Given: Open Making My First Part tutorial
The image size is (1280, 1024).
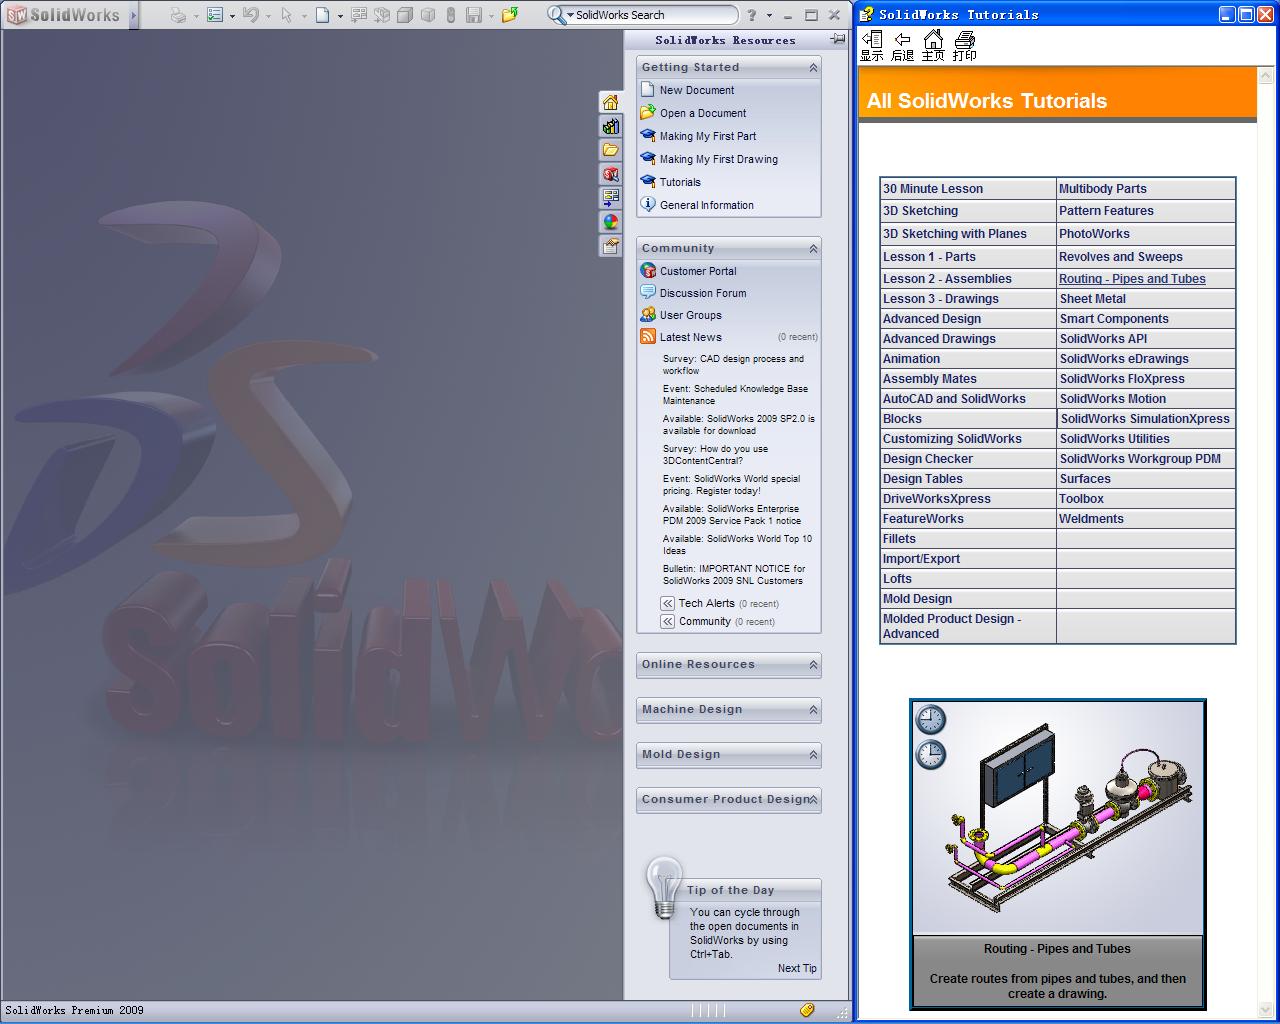Looking at the screenshot, I should point(708,136).
